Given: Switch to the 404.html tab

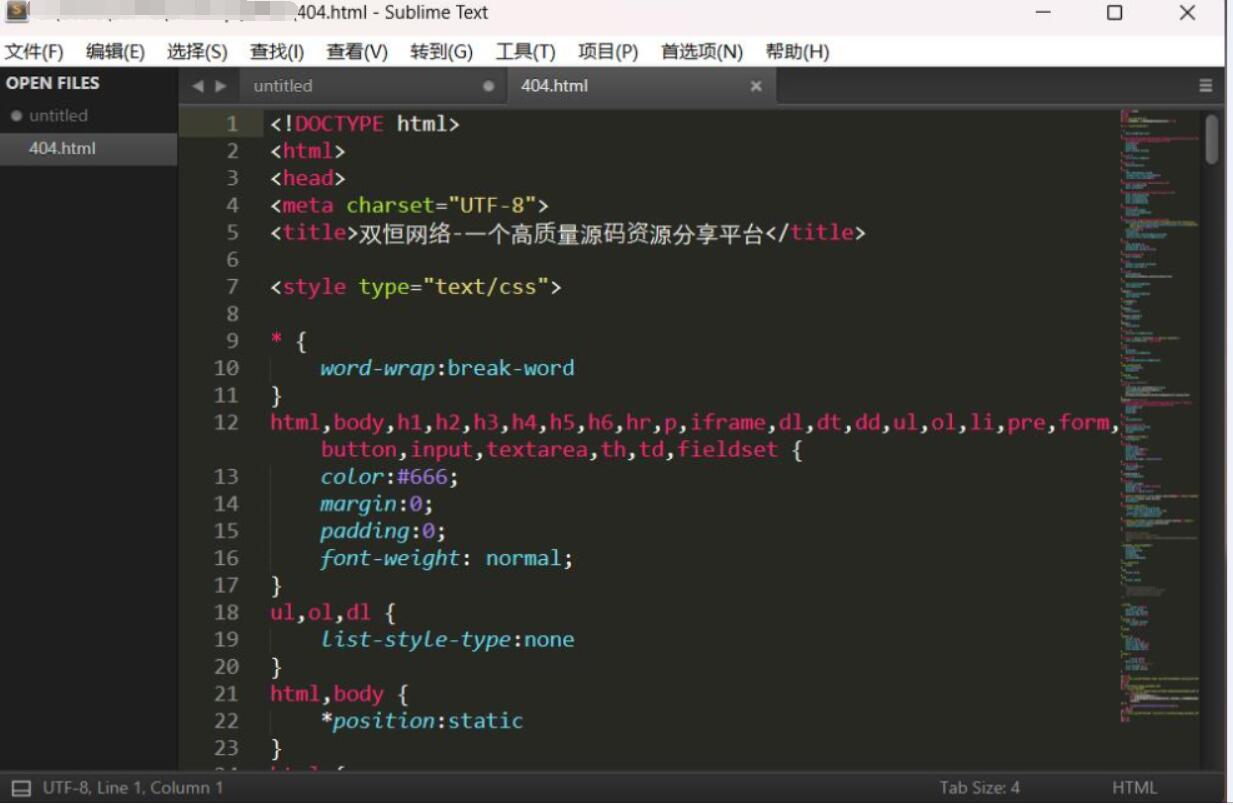Looking at the screenshot, I should tap(640, 86).
